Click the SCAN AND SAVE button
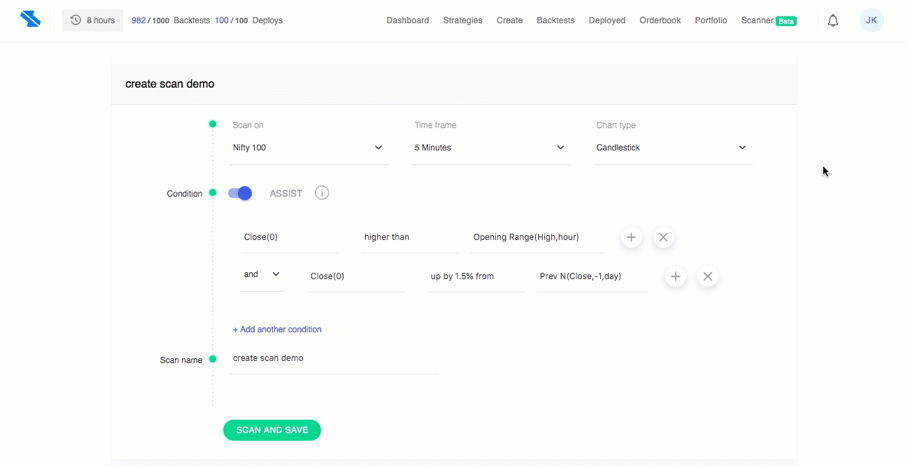This screenshot has width=908, height=466. click(x=272, y=430)
